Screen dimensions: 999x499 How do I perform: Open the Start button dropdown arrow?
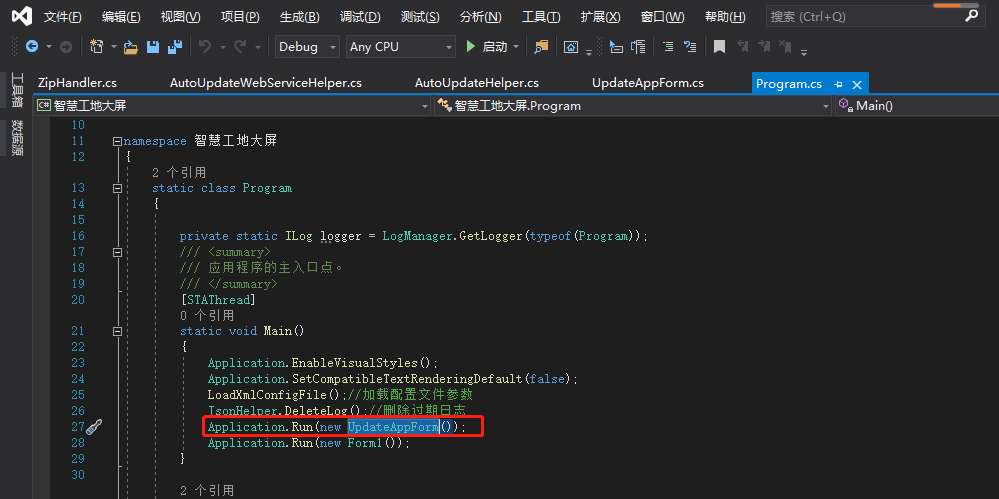516,47
